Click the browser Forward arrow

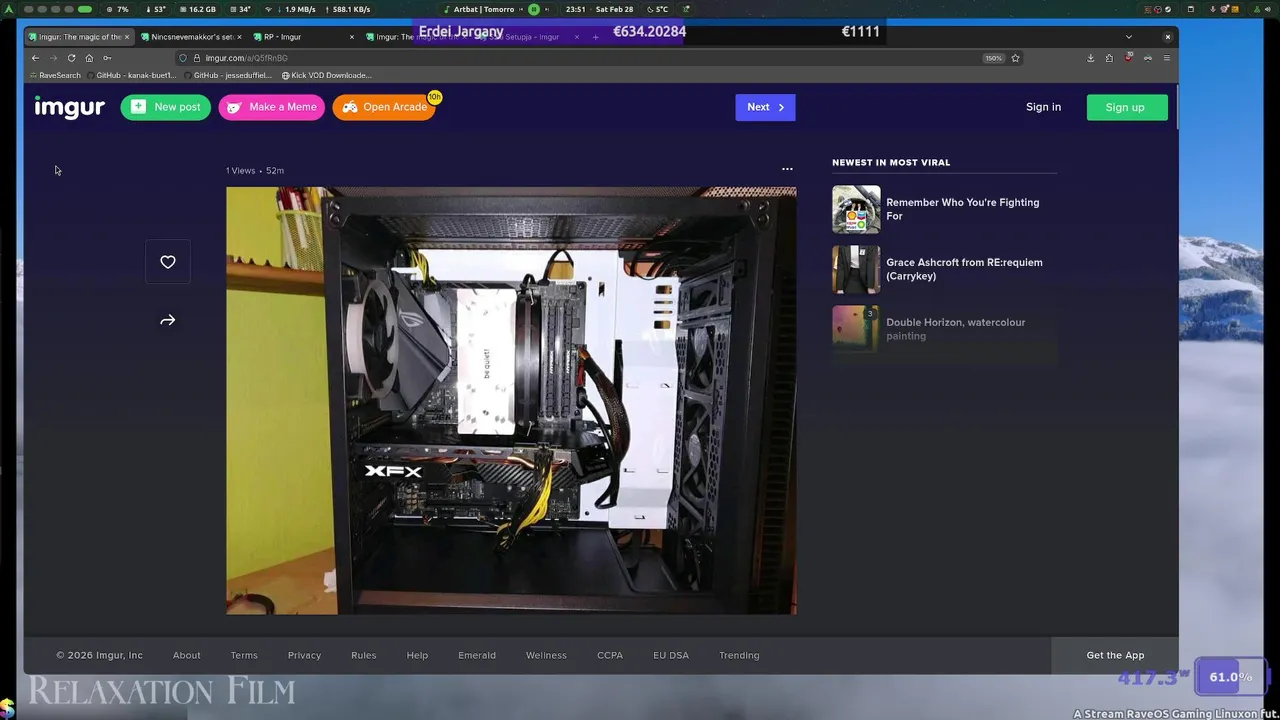point(53,58)
